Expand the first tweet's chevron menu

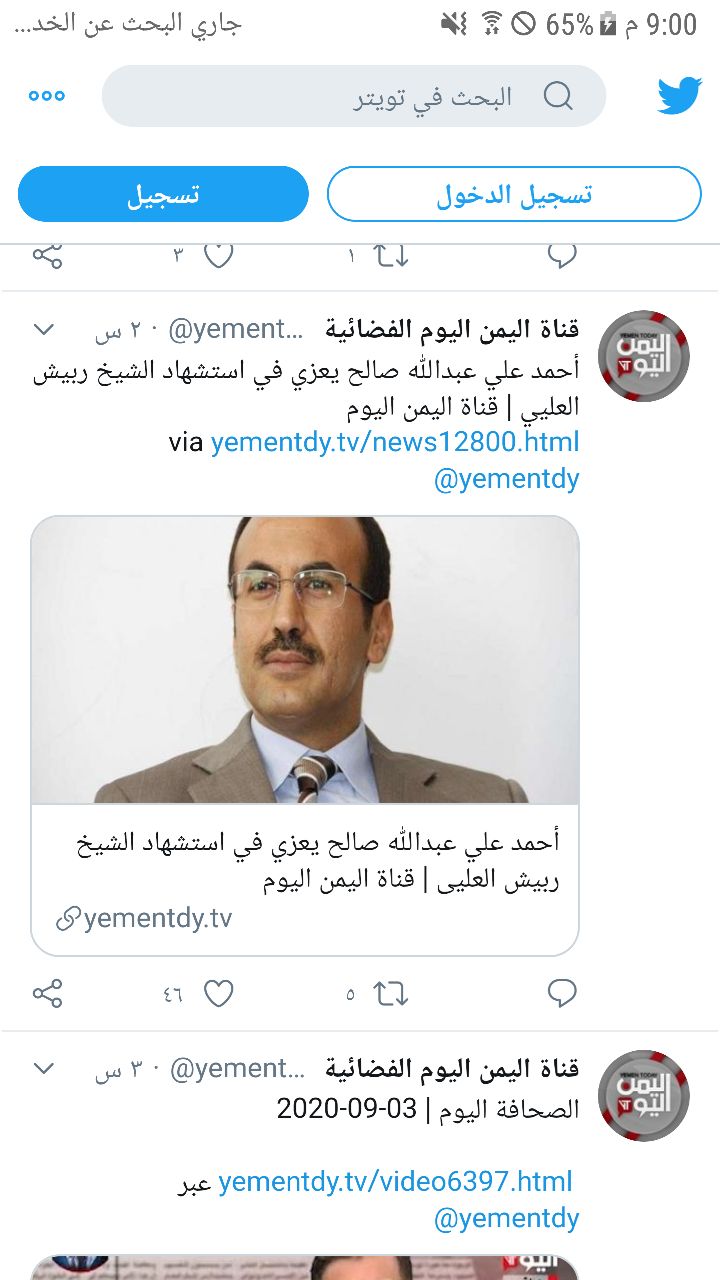pyautogui.click(x=44, y=328)
